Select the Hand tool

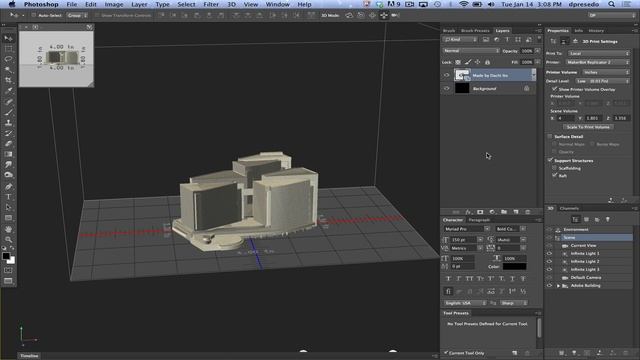click(9, 229)
